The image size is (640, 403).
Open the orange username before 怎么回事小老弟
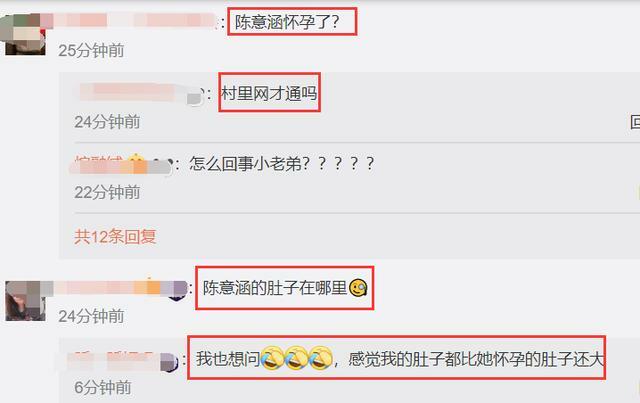click(x=122, y=165)
